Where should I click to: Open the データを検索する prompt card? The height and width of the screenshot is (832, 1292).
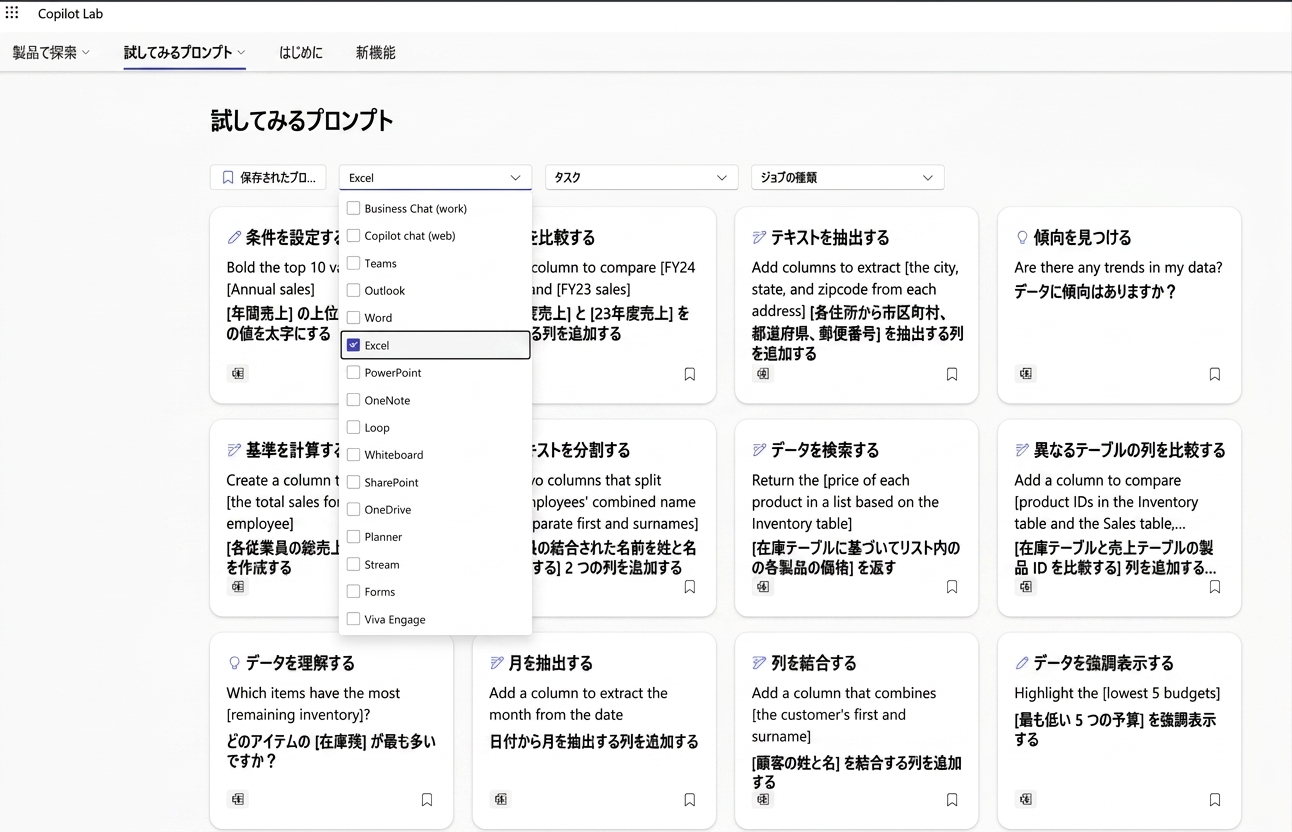[856, 518]
